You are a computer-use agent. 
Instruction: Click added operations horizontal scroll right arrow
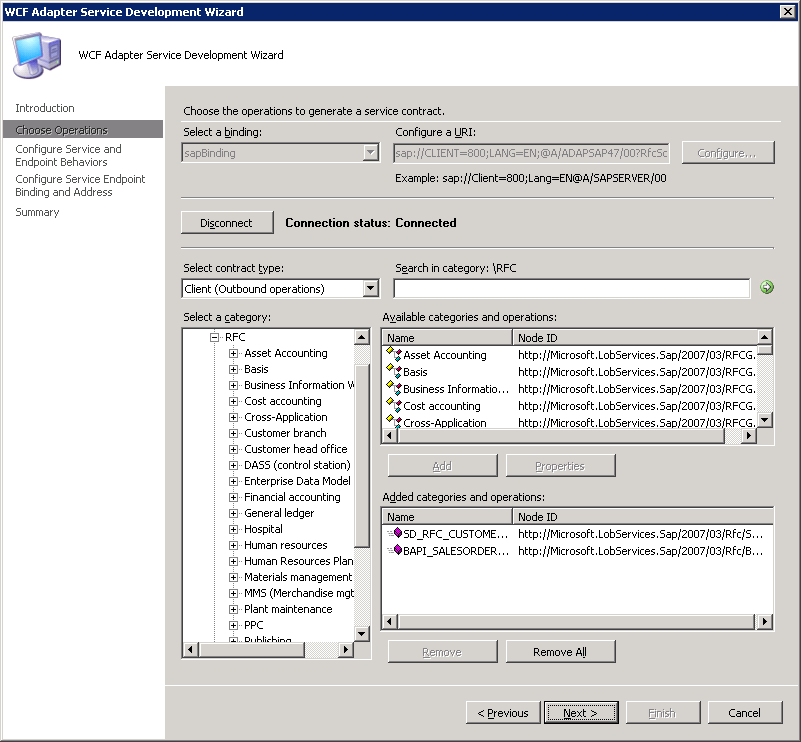(764, 621)
